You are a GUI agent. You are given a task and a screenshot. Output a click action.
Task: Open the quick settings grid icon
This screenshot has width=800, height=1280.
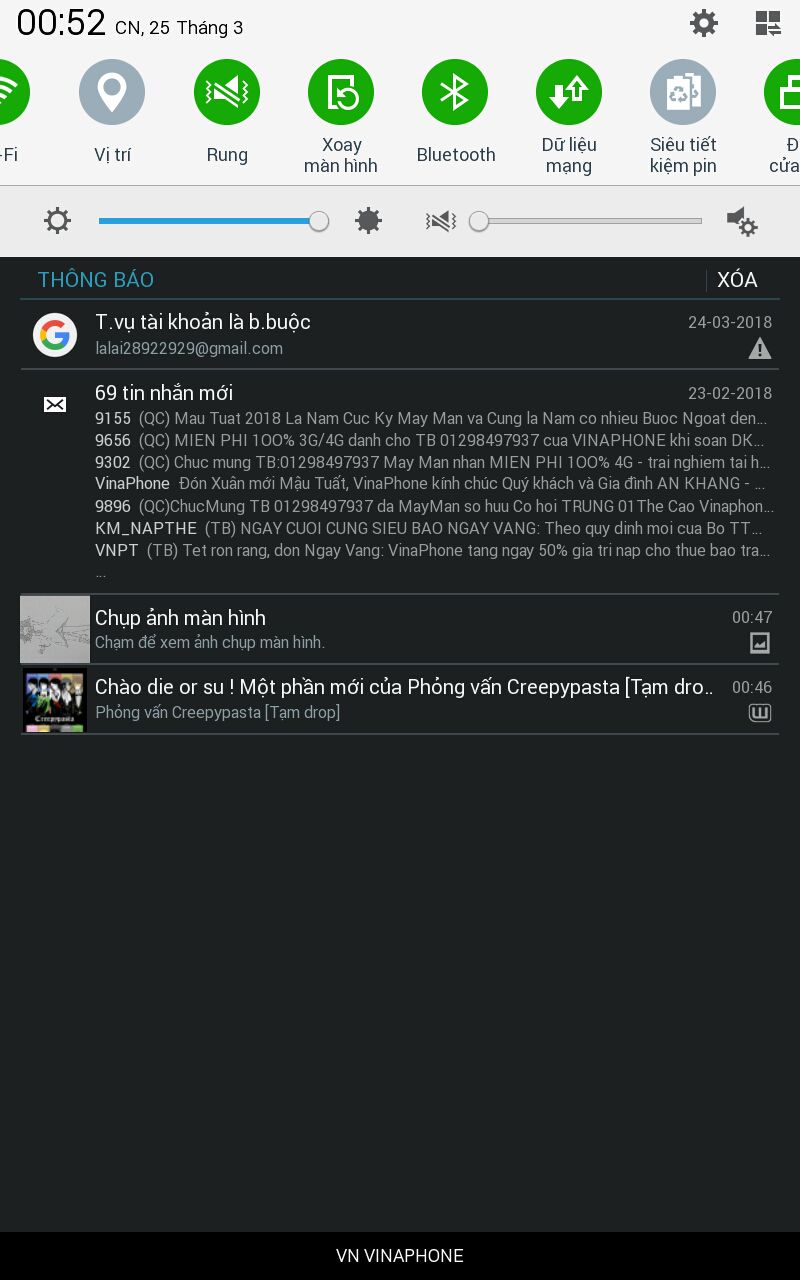point(768,23)
